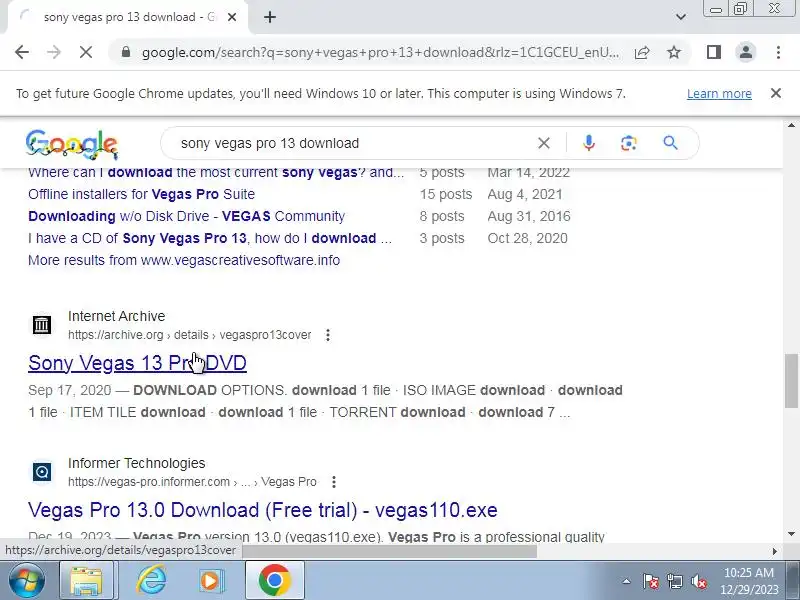Screen dimensions: 800x600
Task: Click the taskbar clock 10:25 AM
Action: (x=748, y=573)
